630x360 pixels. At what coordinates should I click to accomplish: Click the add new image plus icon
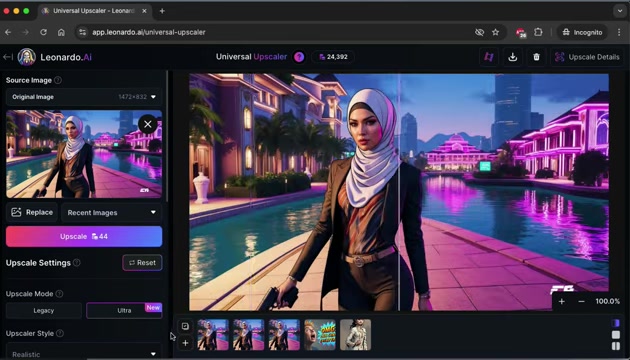[x=185, y=343]
